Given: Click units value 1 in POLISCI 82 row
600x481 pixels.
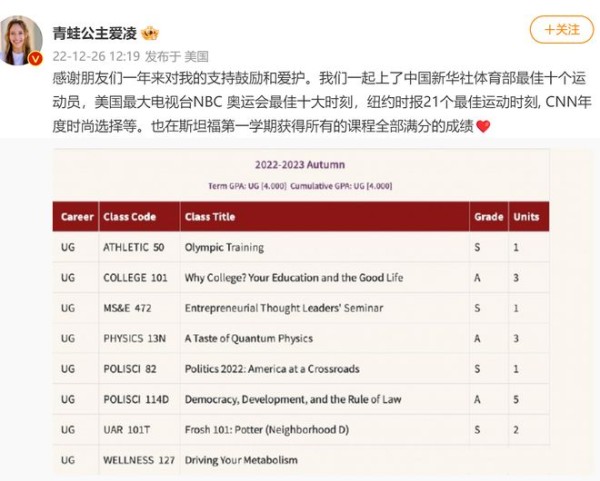Looking at the screenshot, I should [x=516, y=369].
